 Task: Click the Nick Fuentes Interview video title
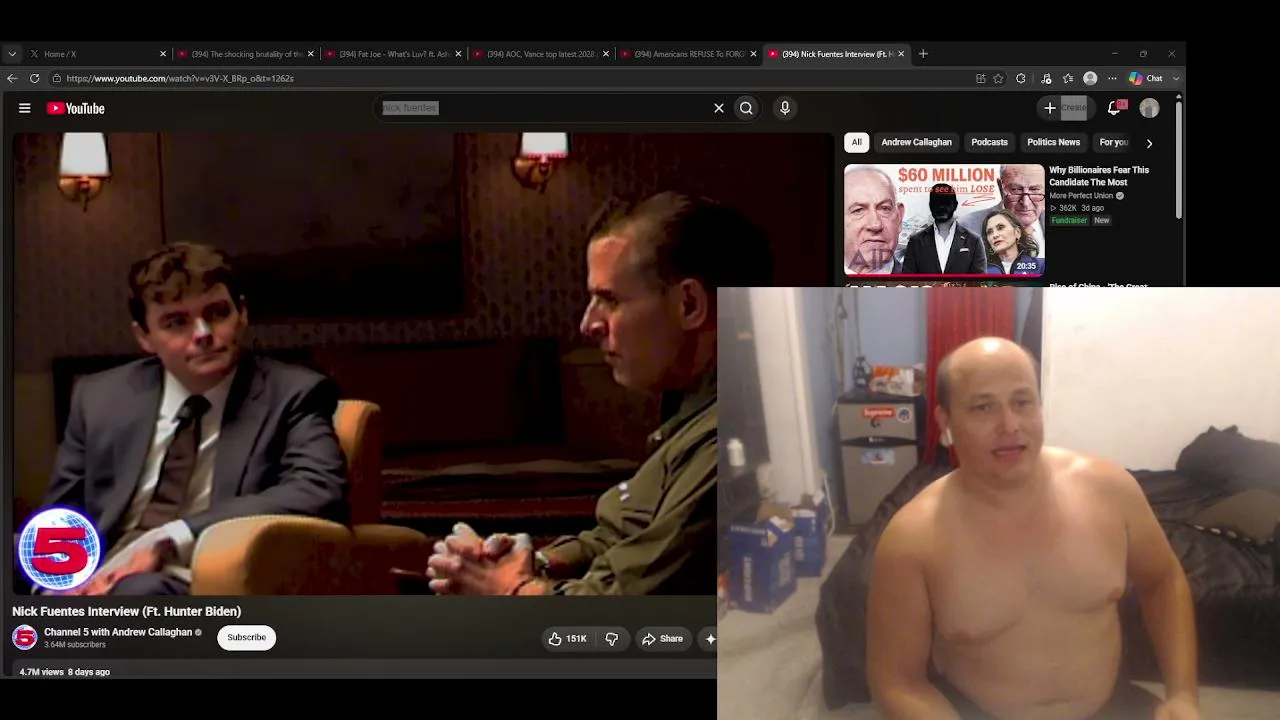pyautogui.click(x=127, y=611)
